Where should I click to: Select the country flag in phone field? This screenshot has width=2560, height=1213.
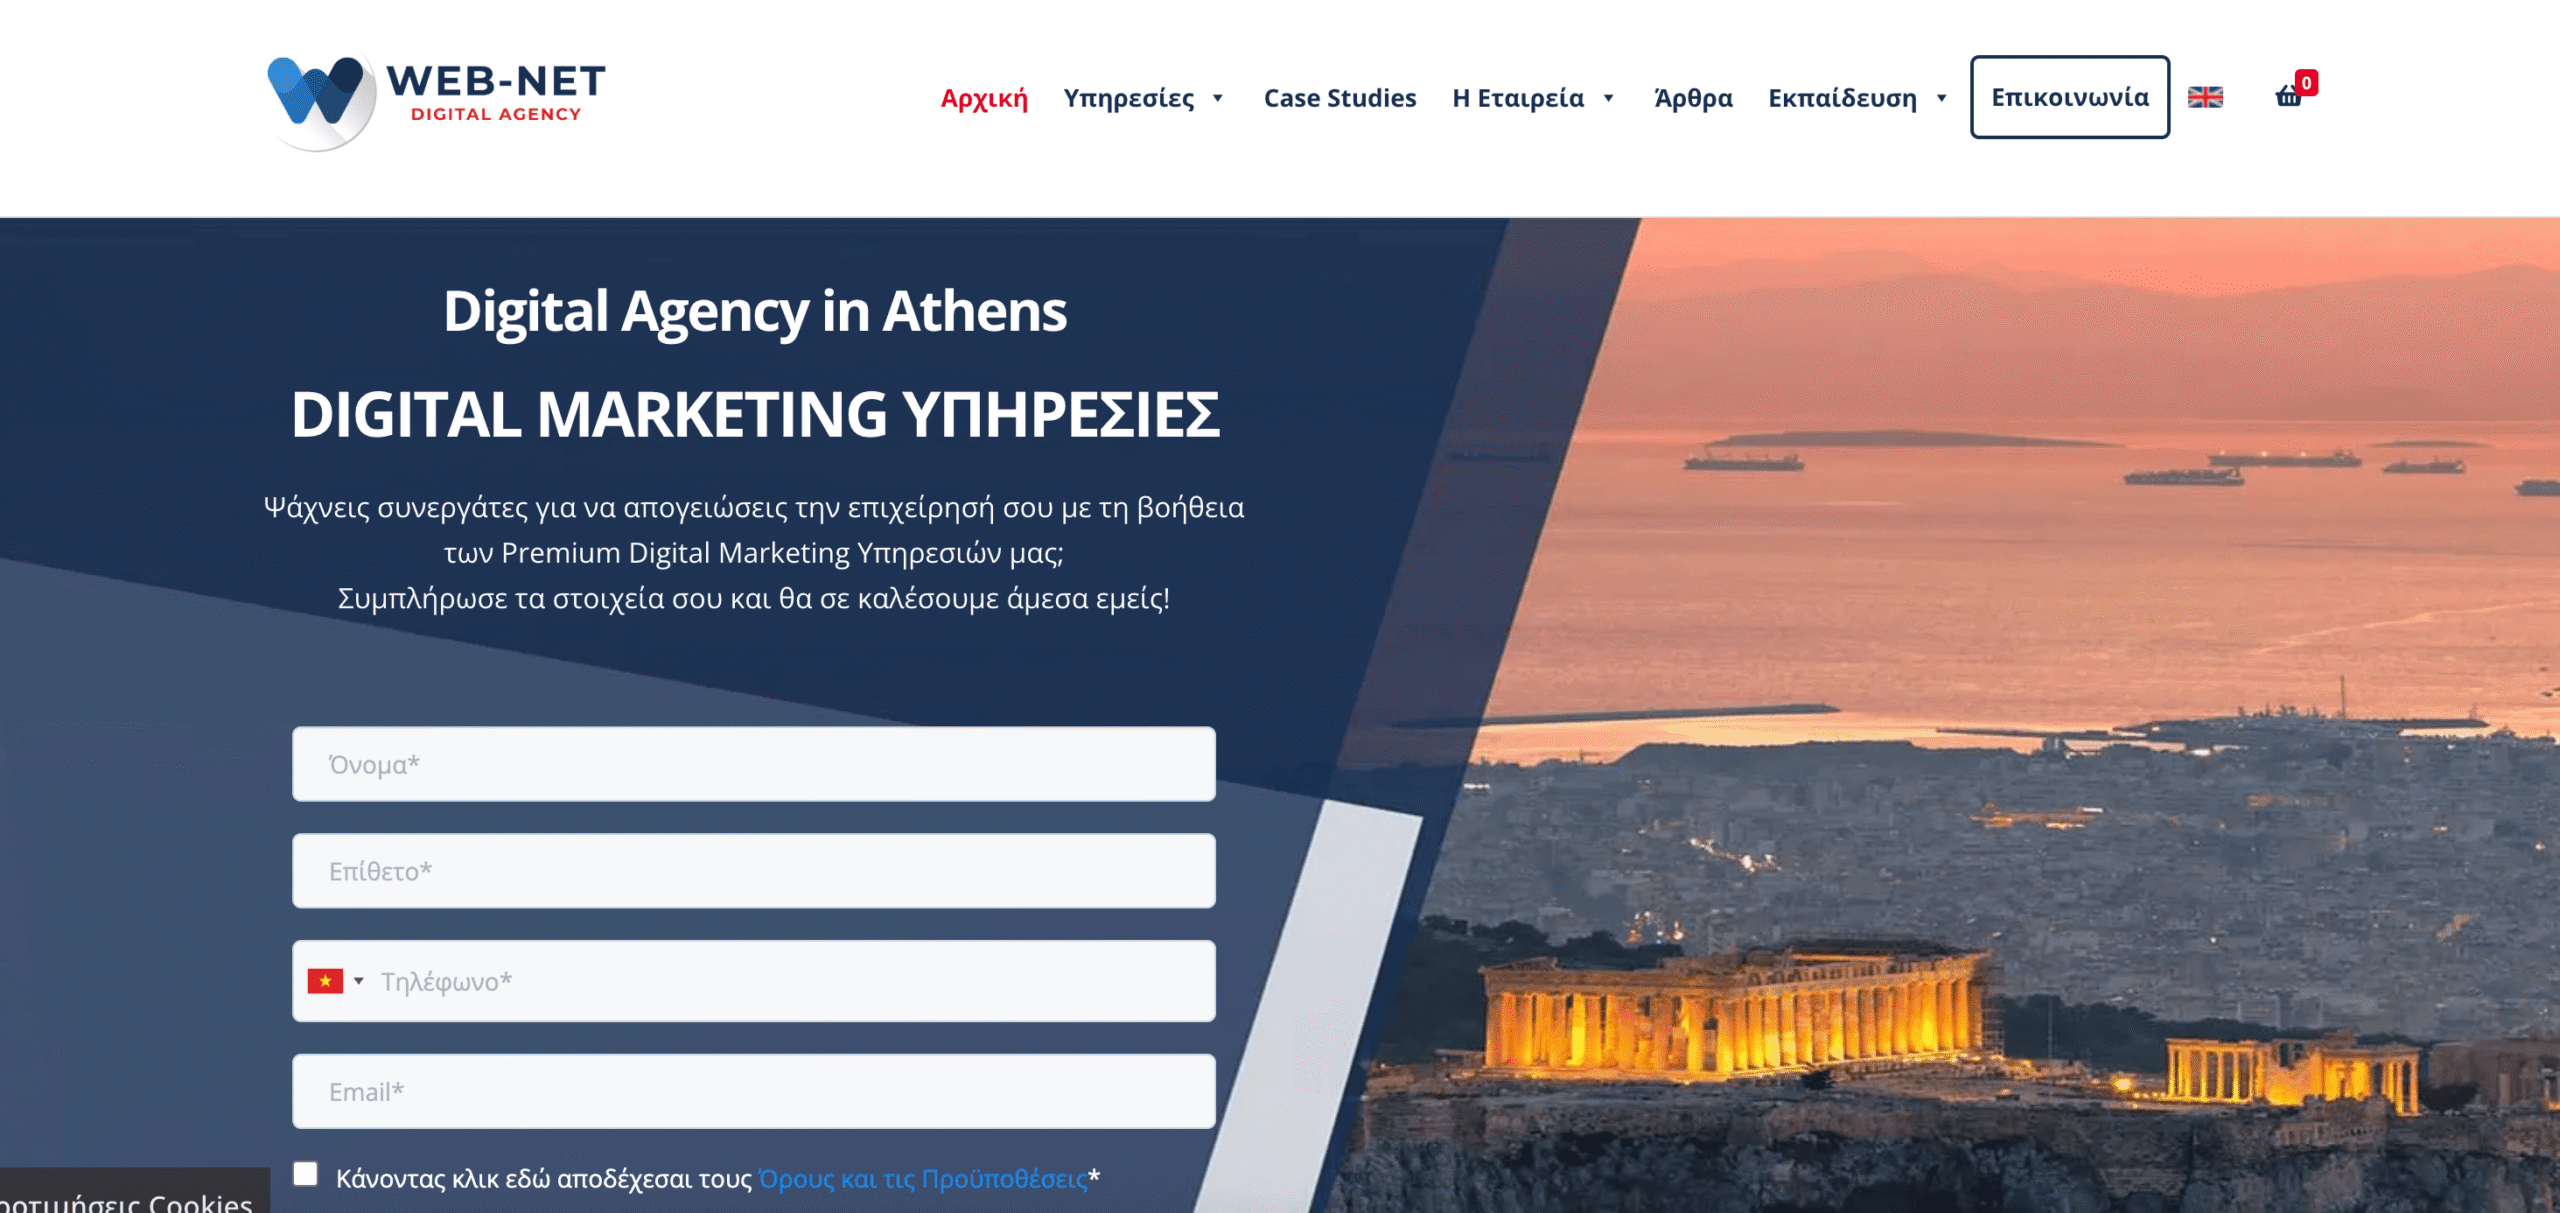(325, 981)
